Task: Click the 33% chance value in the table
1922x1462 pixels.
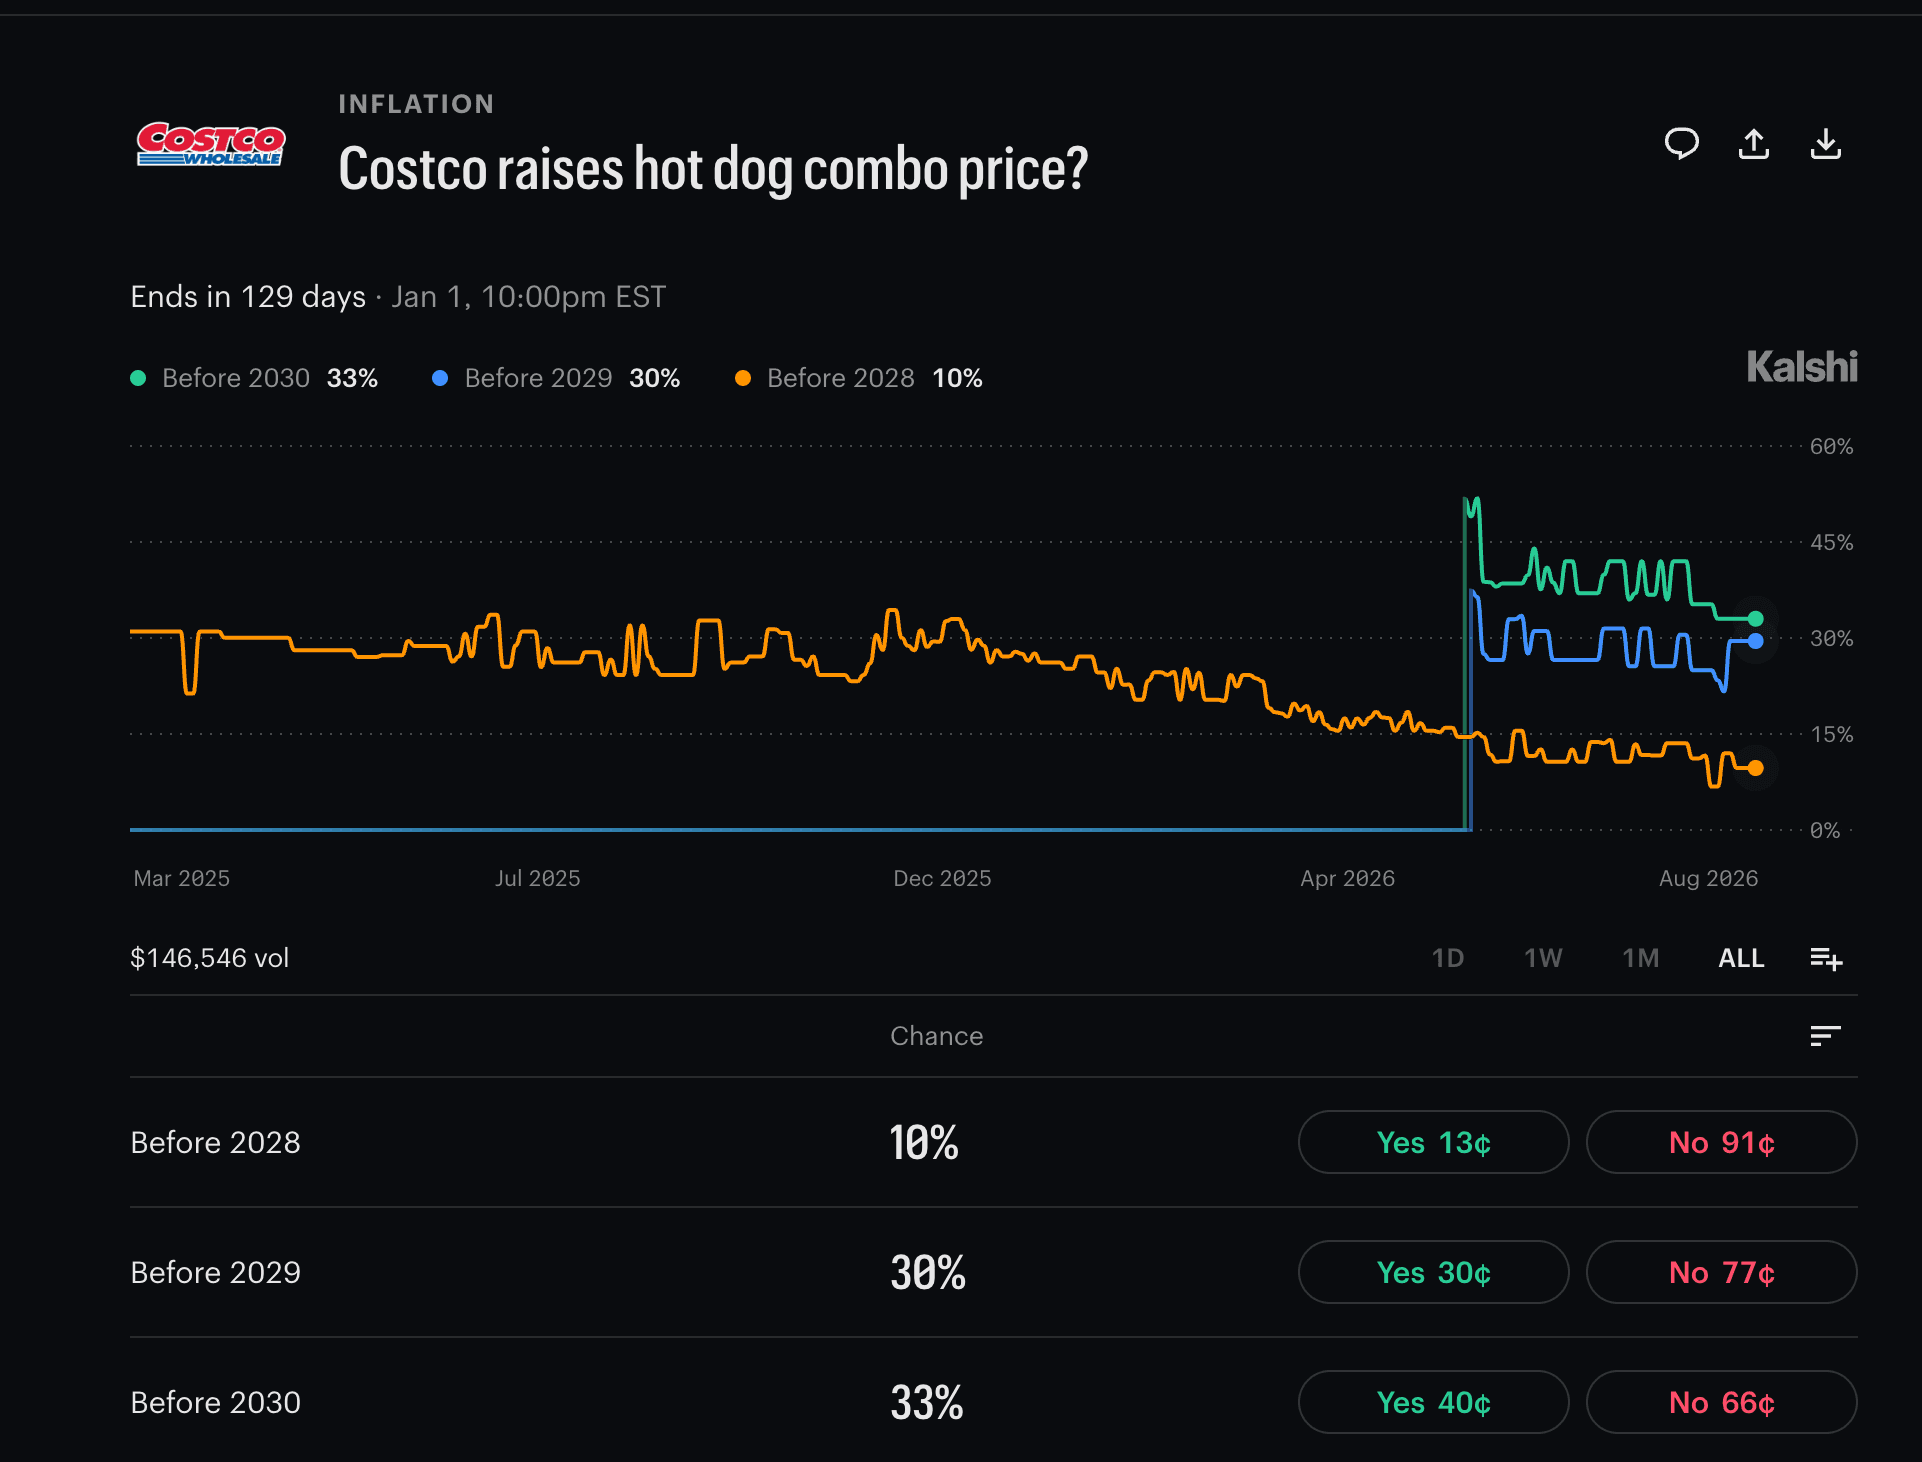Action: (x=927, y=1402)
